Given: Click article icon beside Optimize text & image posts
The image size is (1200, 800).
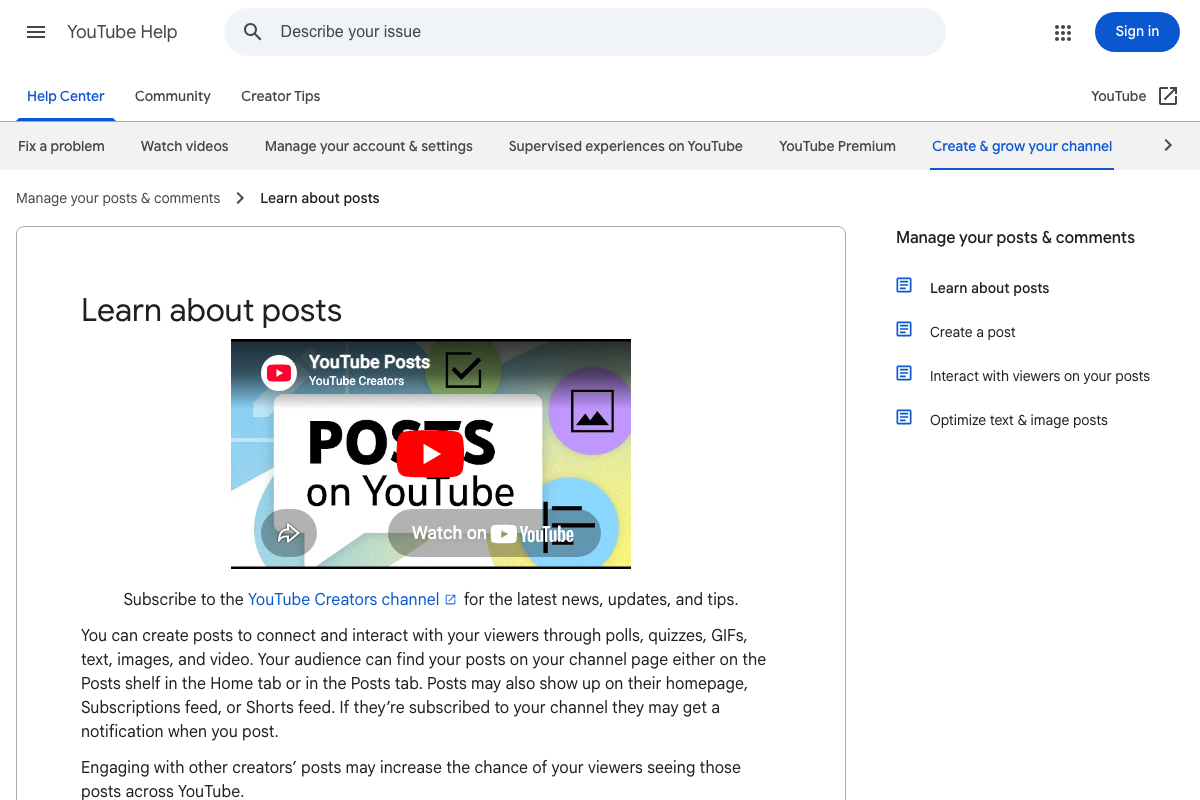Looking at the screenshot, I should pyautogui.click(x=904, y=418).
